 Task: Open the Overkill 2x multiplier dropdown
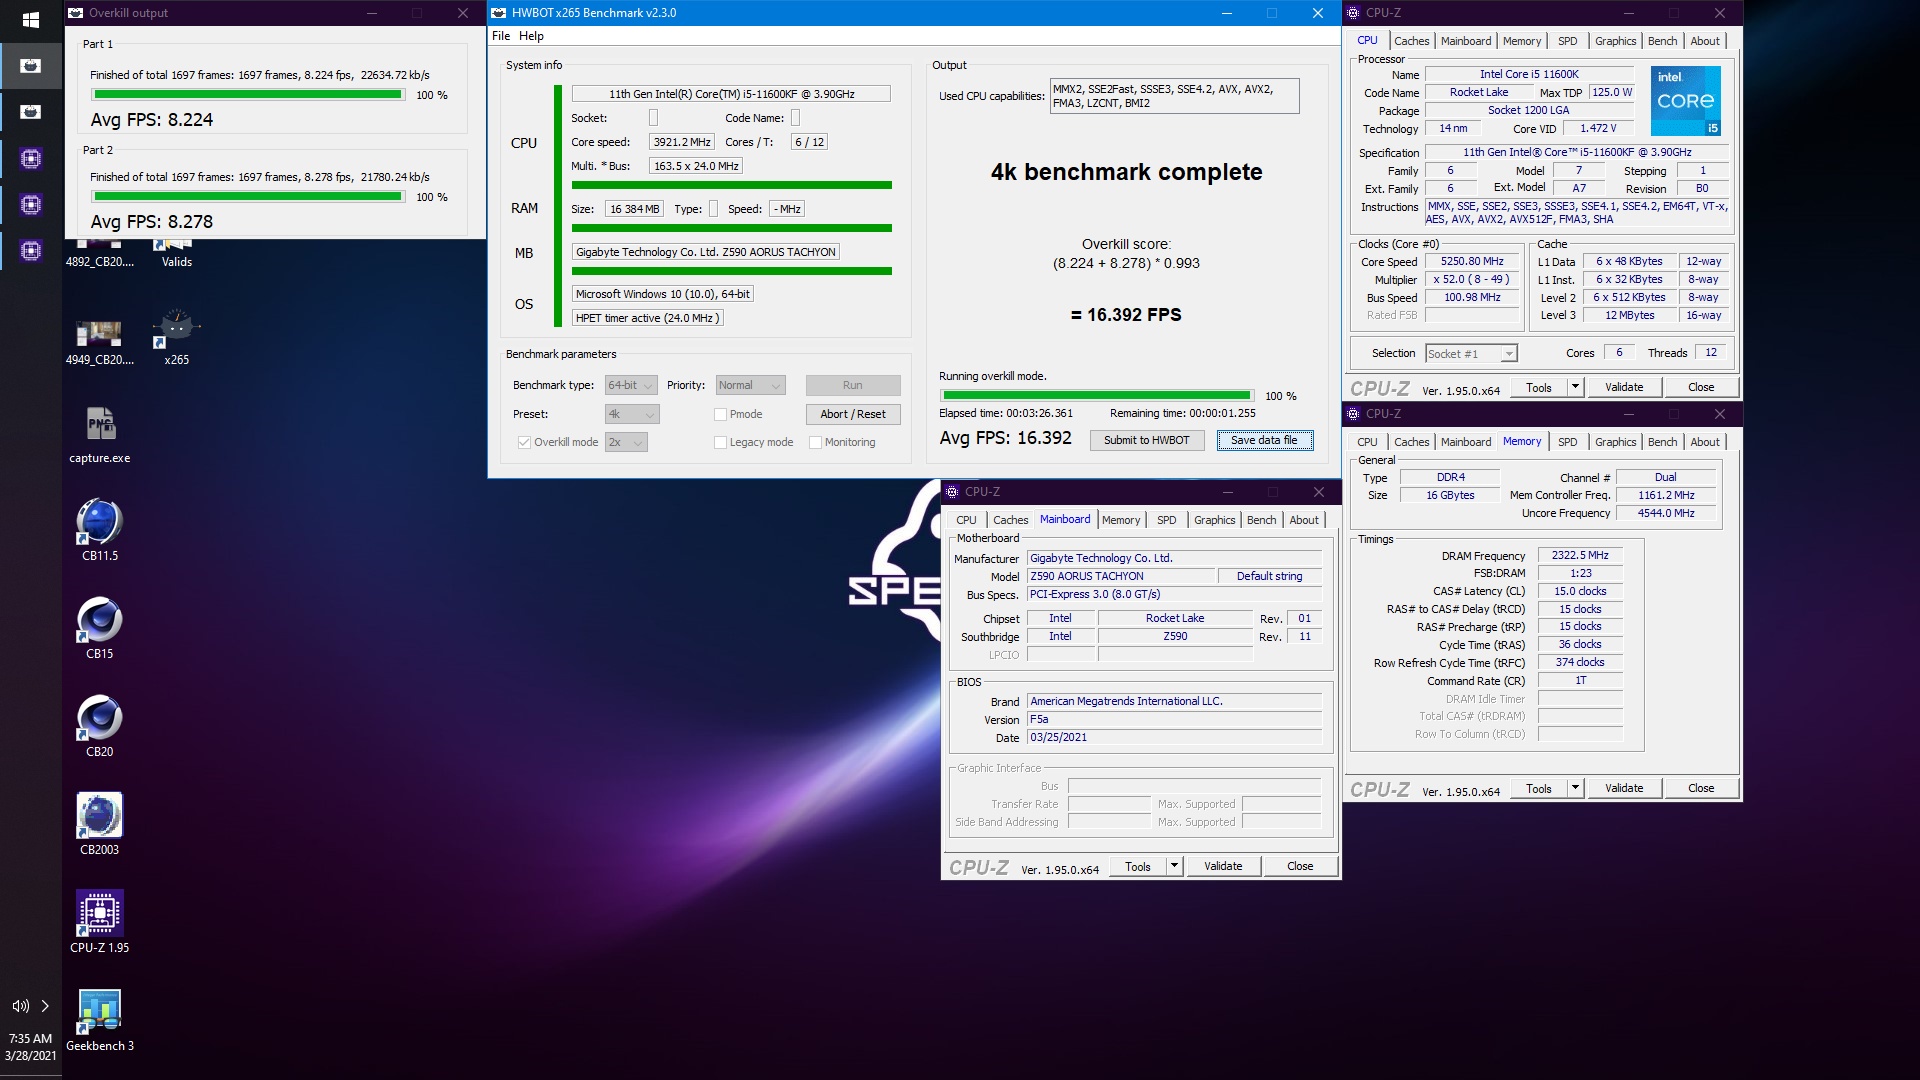(626, 442)
